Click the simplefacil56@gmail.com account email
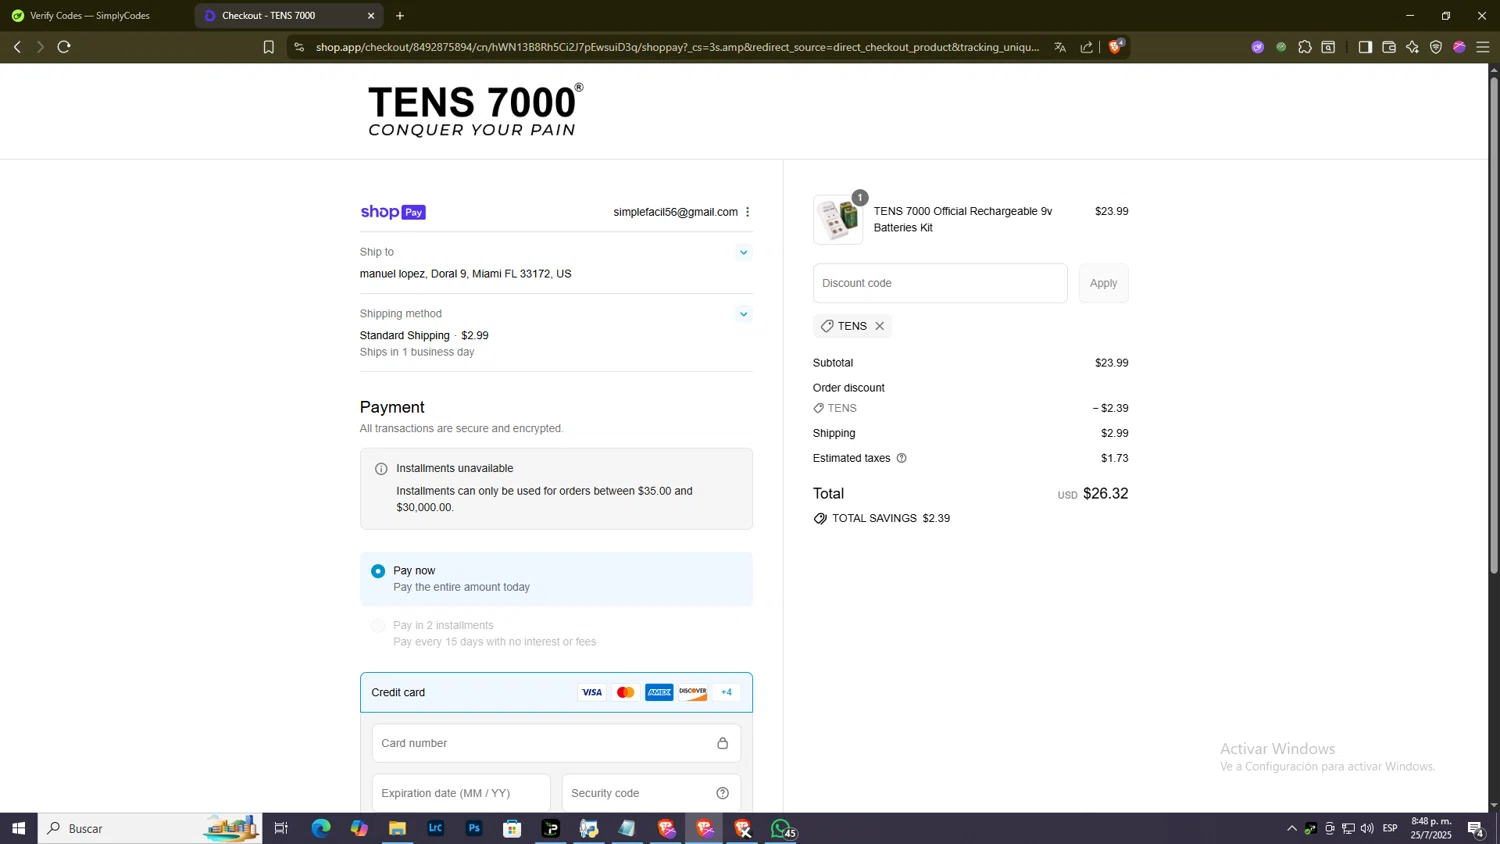 click(x=675, y=212)
